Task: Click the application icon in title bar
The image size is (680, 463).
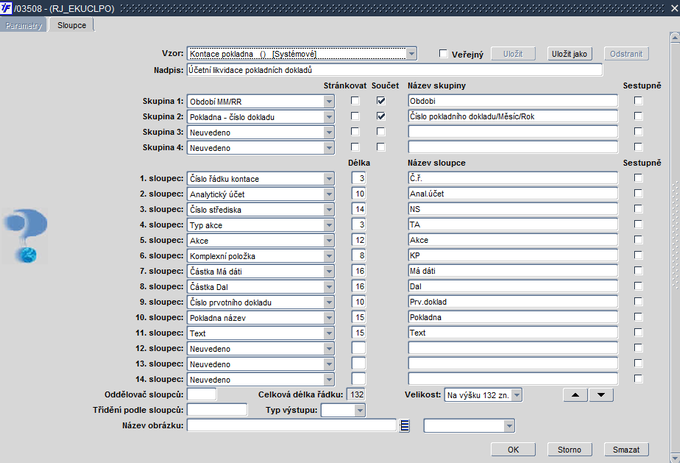Action: coord(8,8)
